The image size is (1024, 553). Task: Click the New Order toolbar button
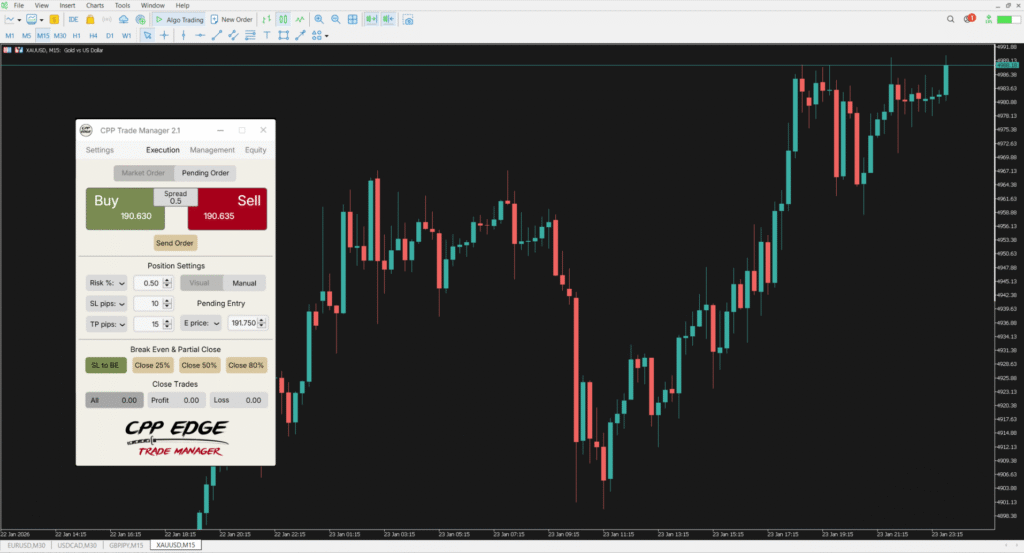pos(232,20)
